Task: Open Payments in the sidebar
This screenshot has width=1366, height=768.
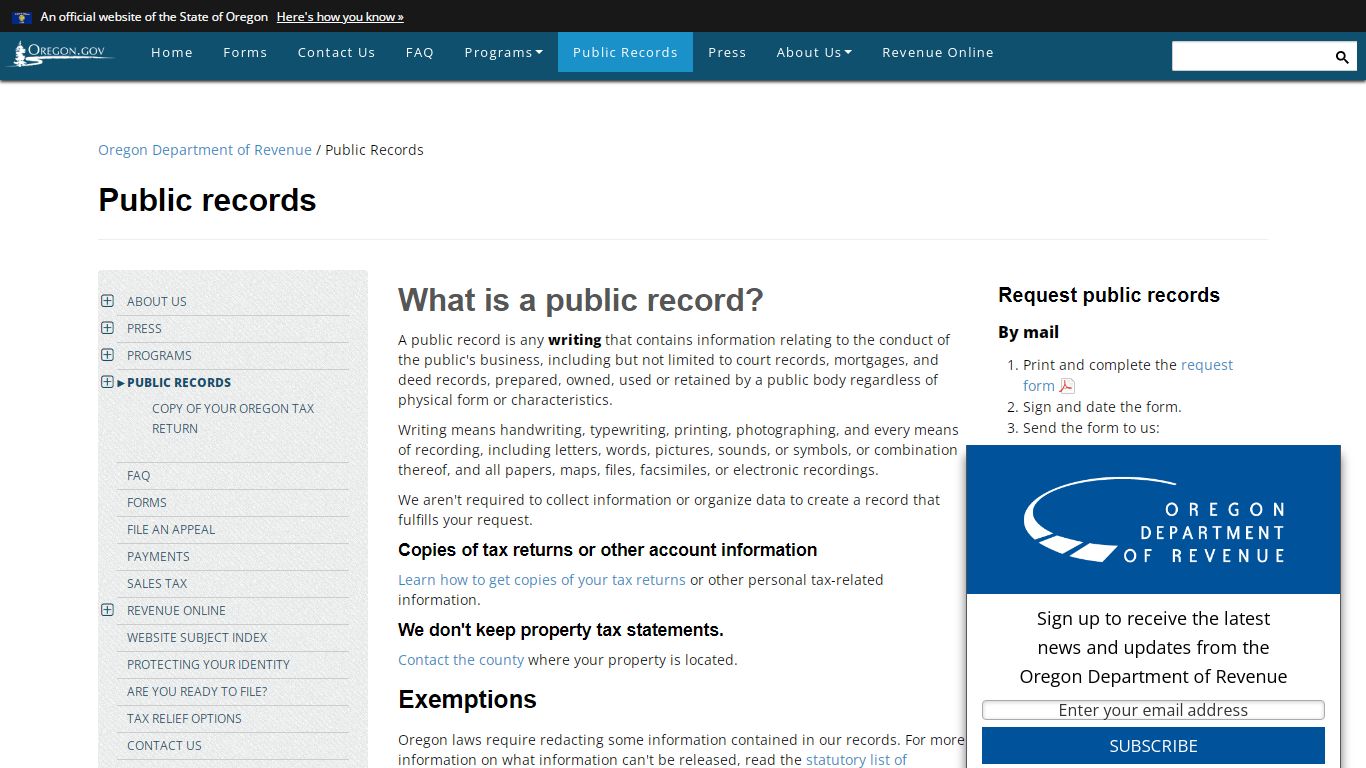Action: (158, 557)
